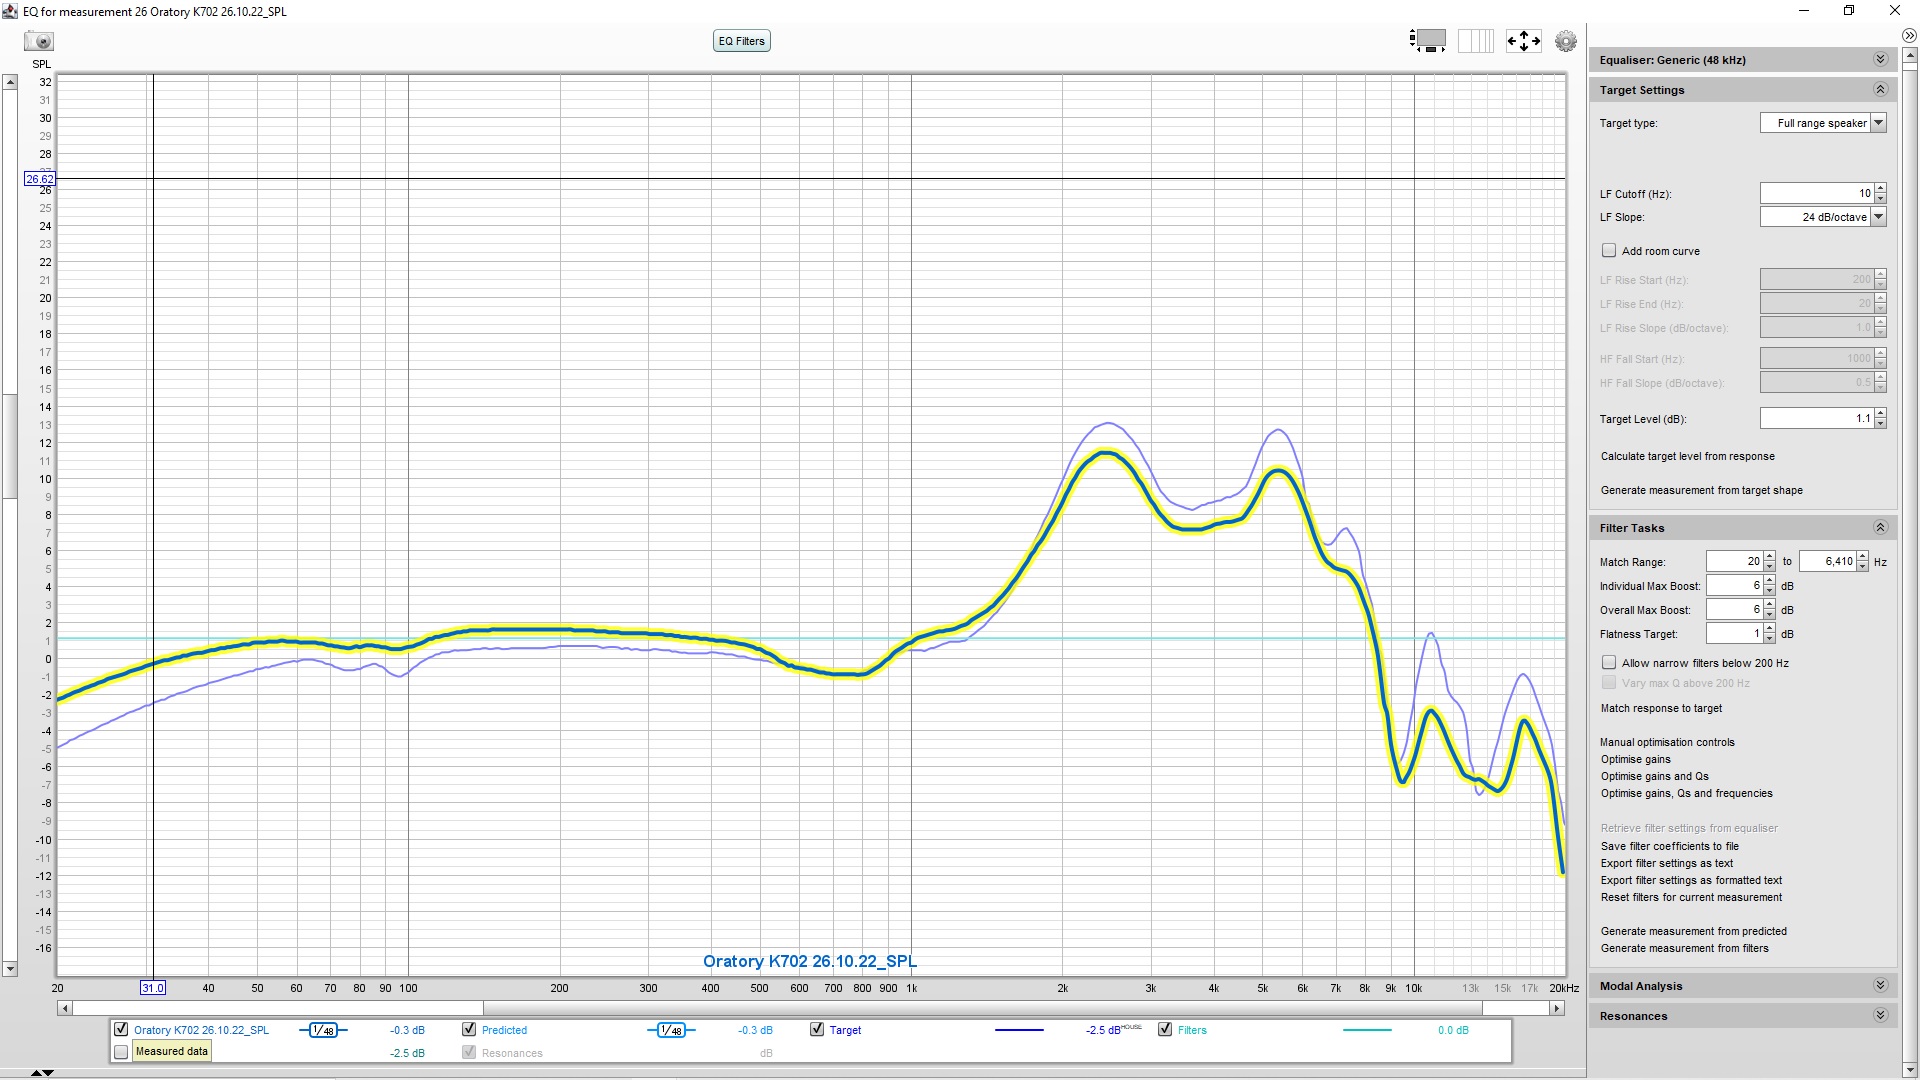This screenshot has height=1080, width=1920.
Task: Show scrollbars toggle icon in toolbar
Action: click(x=1427, y=41)
